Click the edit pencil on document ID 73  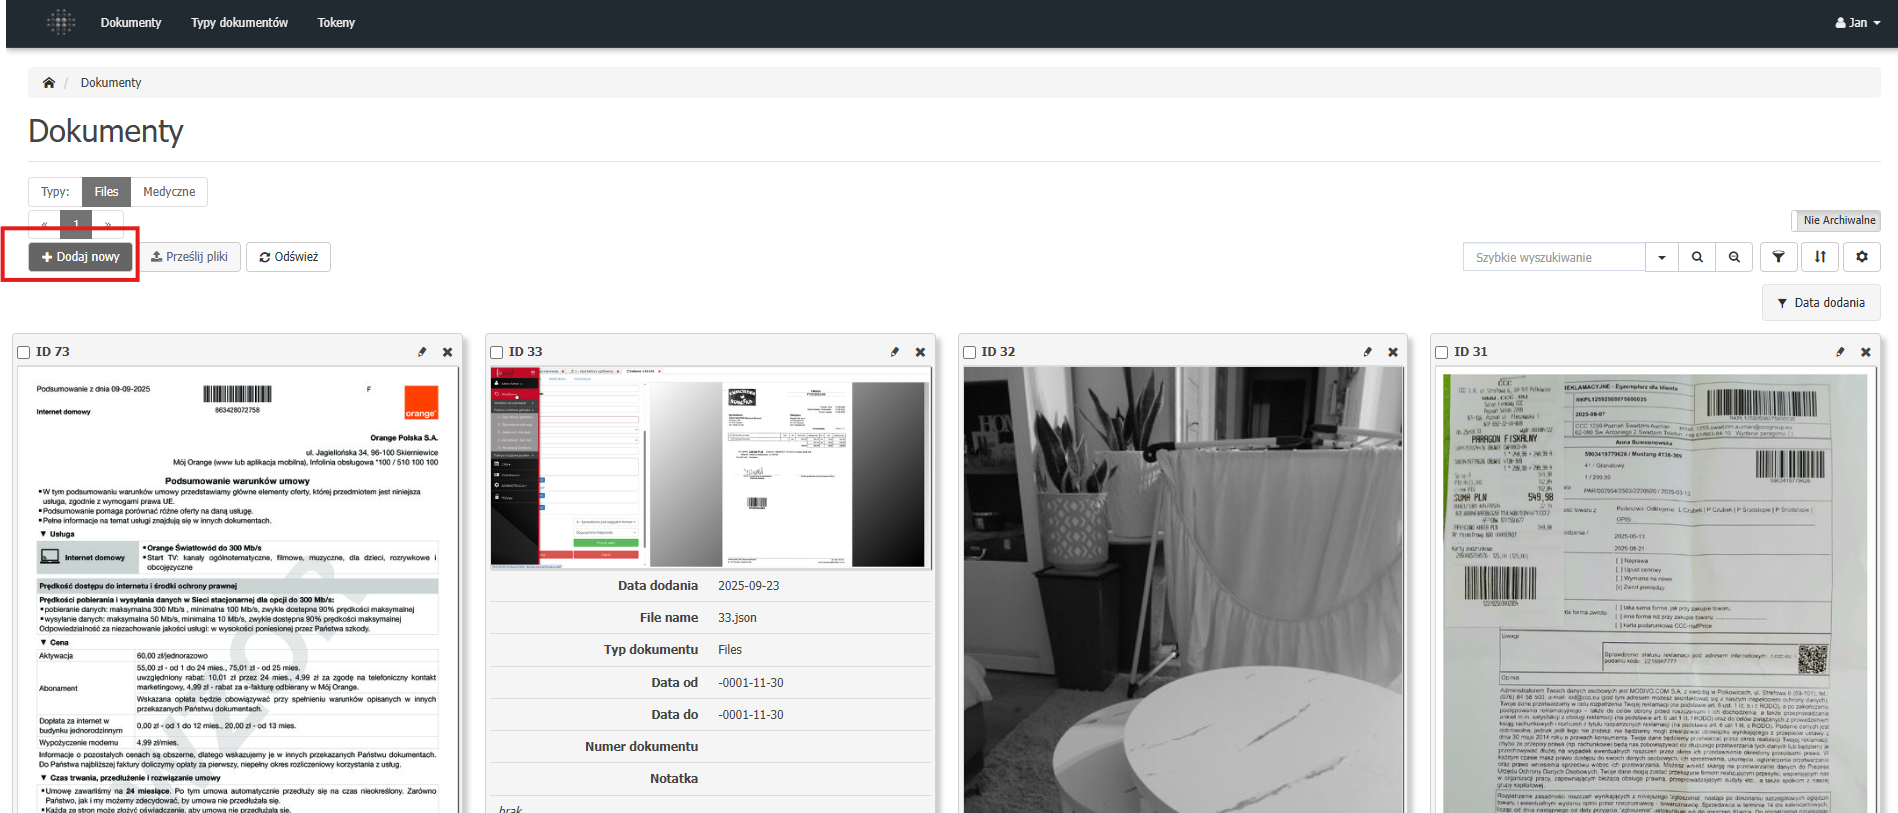pos(422,352)
